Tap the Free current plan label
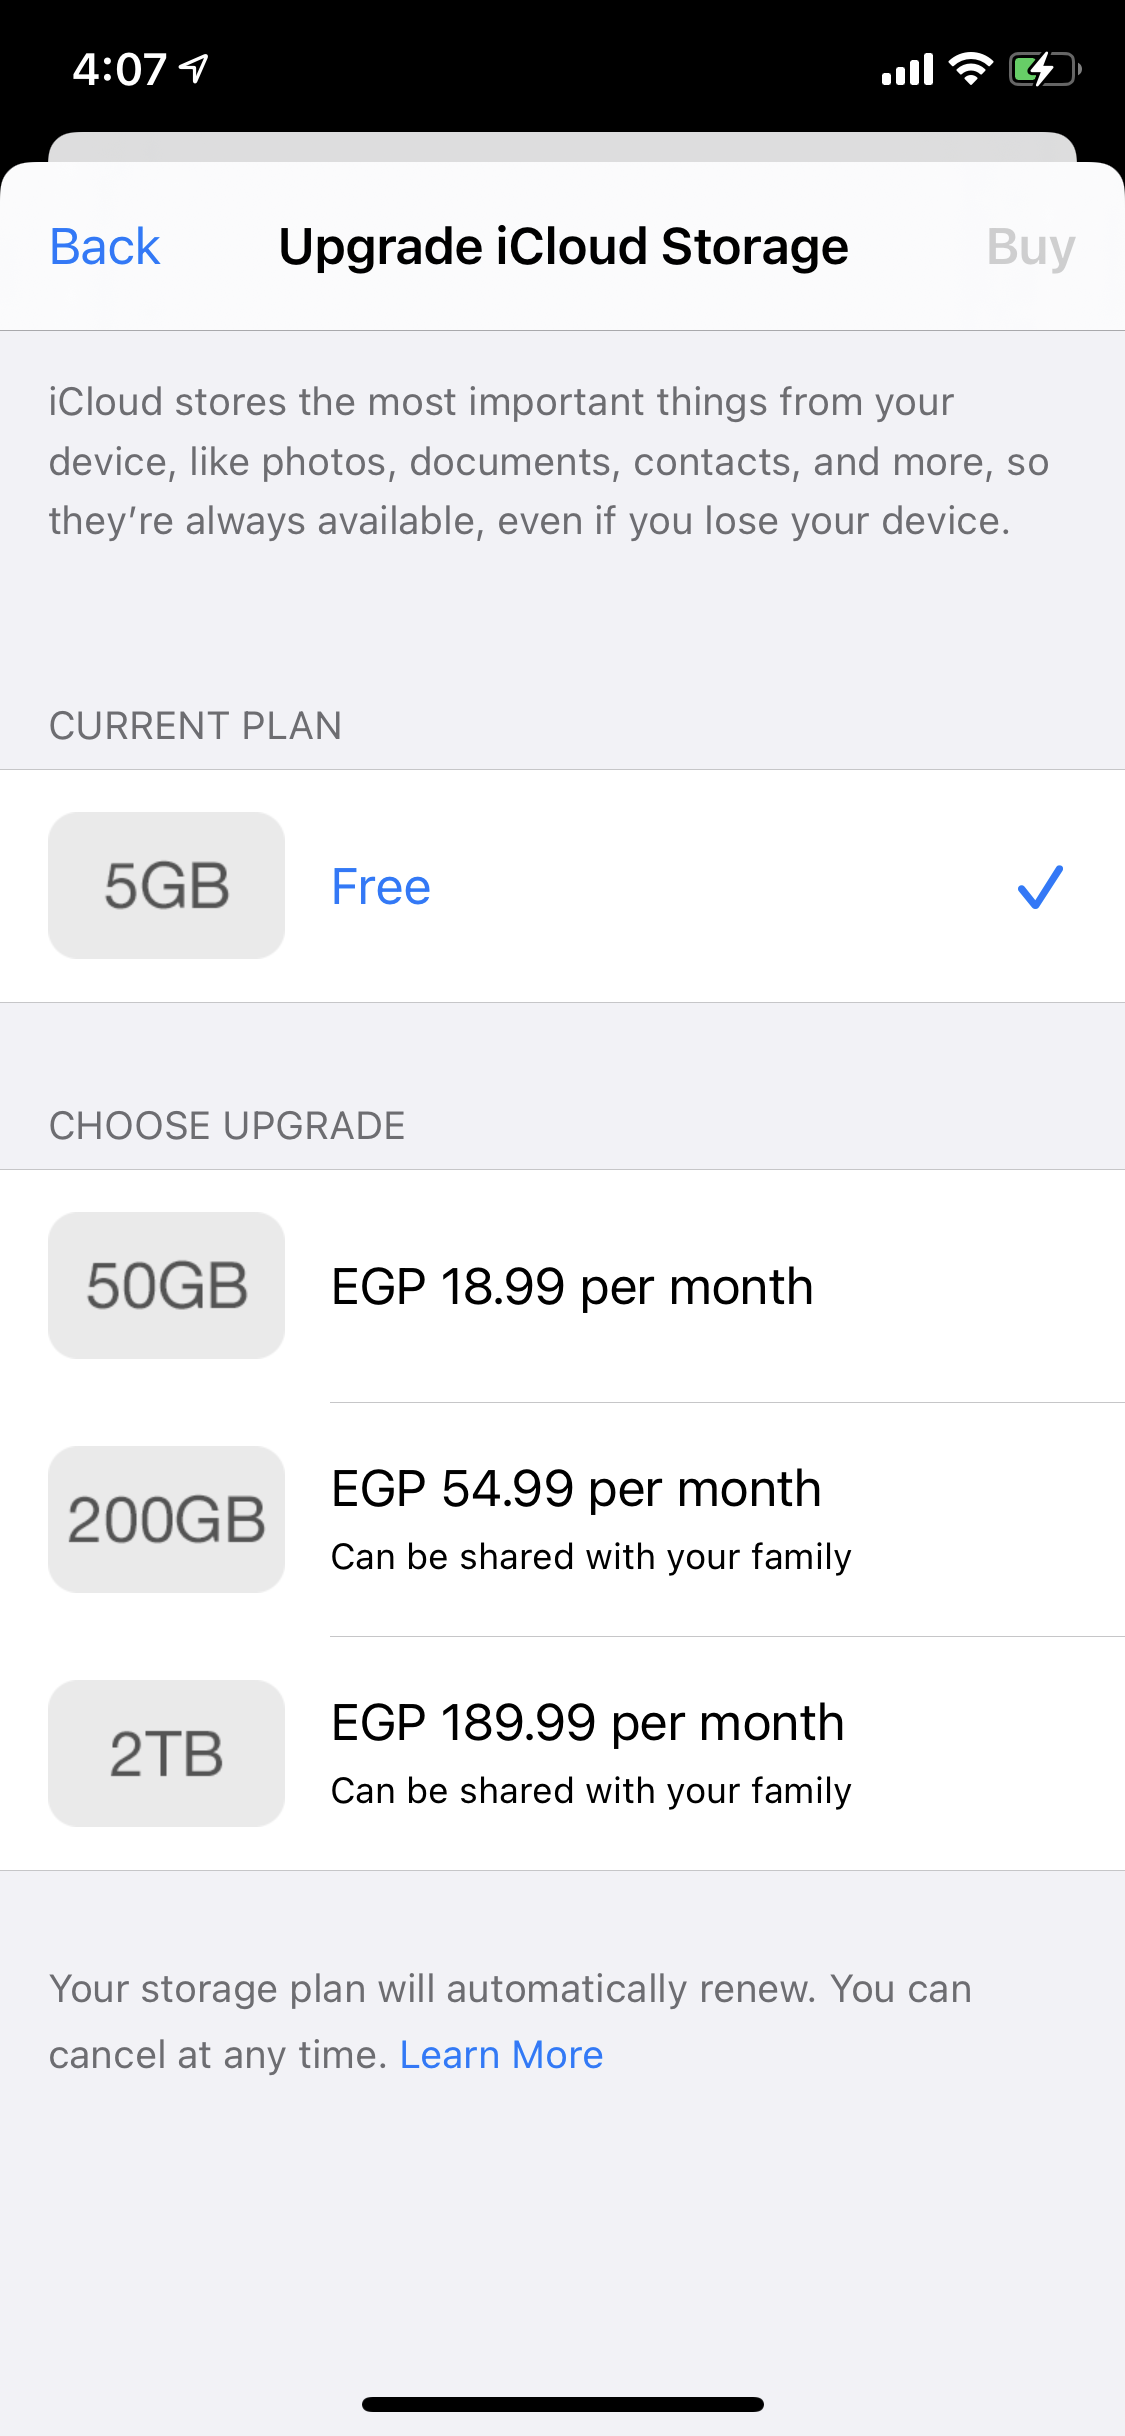 [381, 887]
